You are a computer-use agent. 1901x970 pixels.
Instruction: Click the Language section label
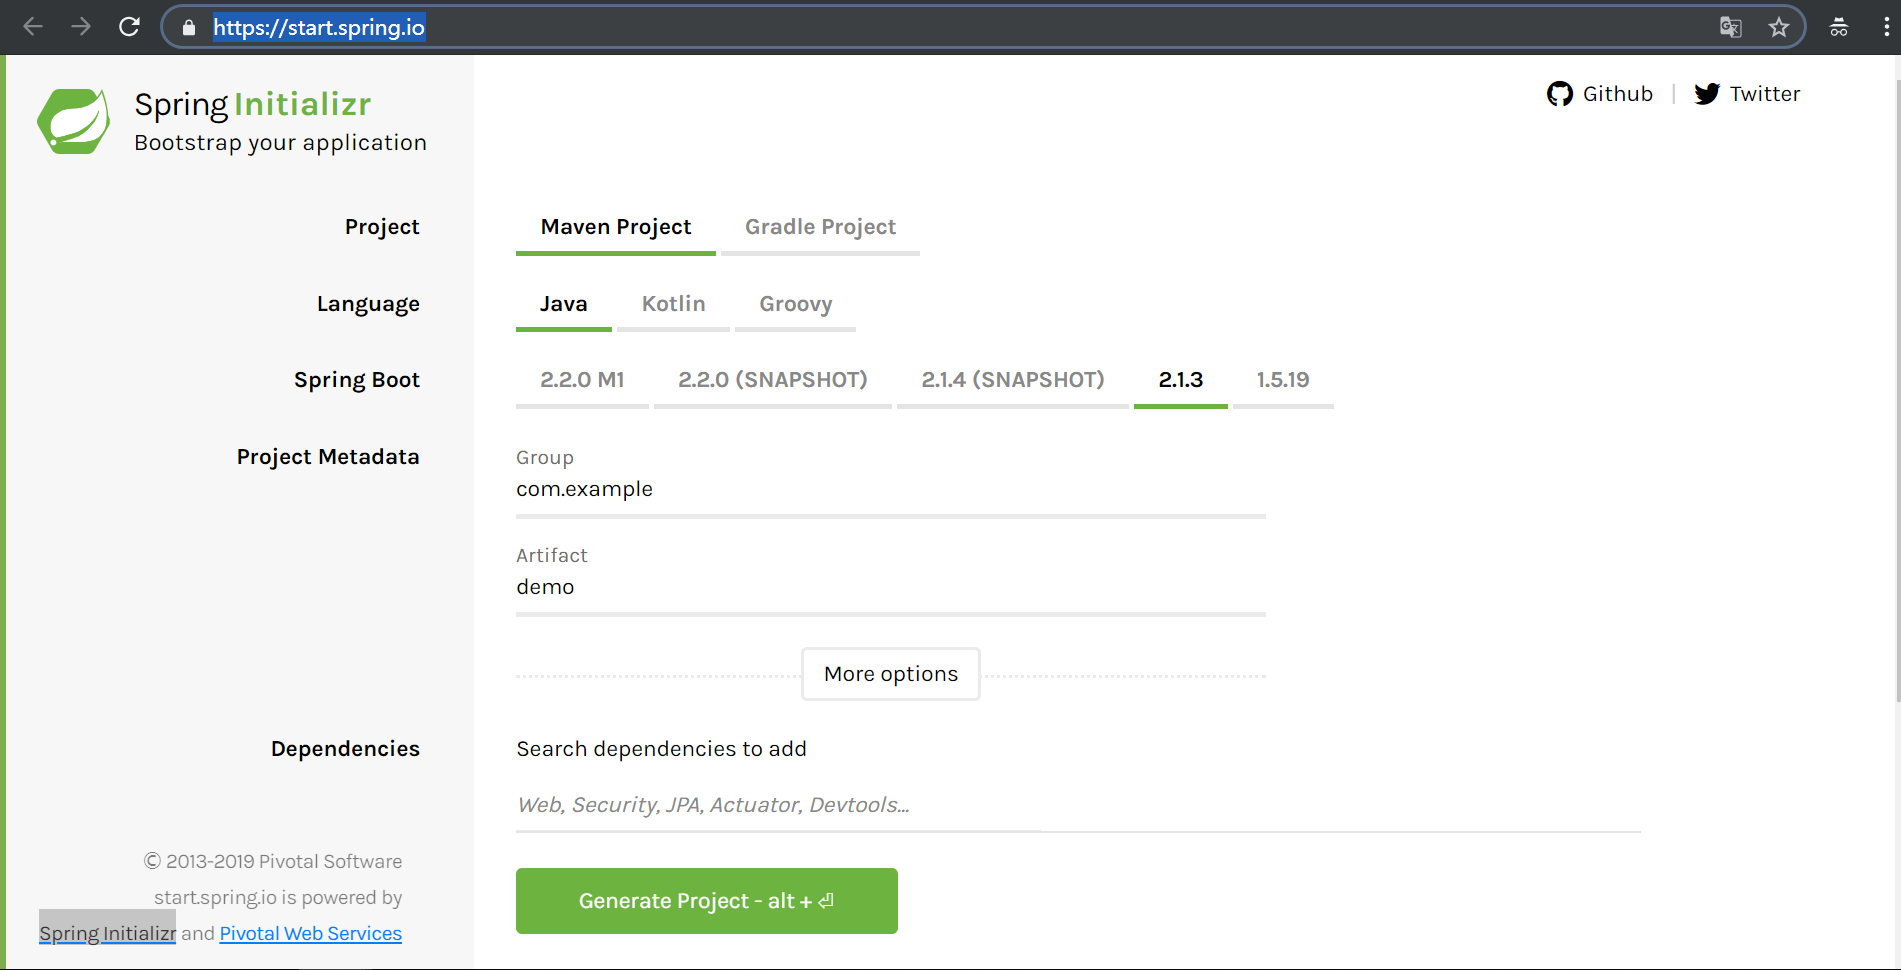point(368,305)
